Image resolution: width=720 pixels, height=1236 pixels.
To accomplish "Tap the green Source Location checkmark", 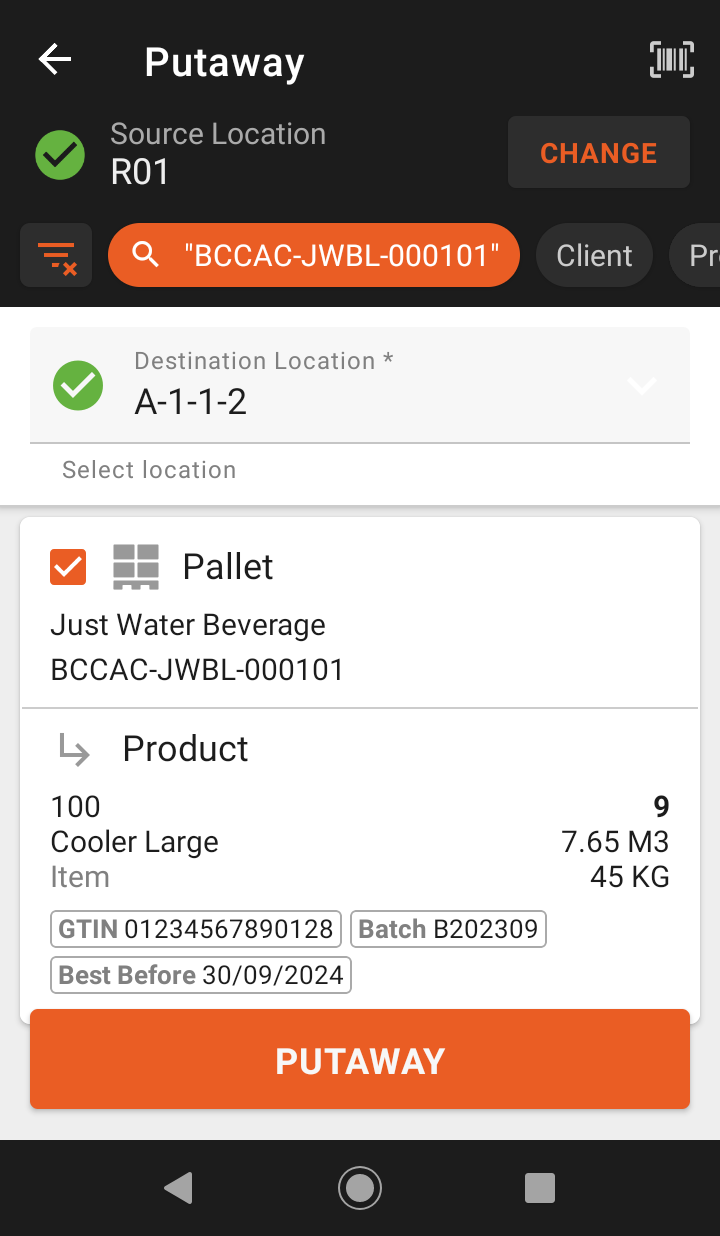I will point(60,155).
